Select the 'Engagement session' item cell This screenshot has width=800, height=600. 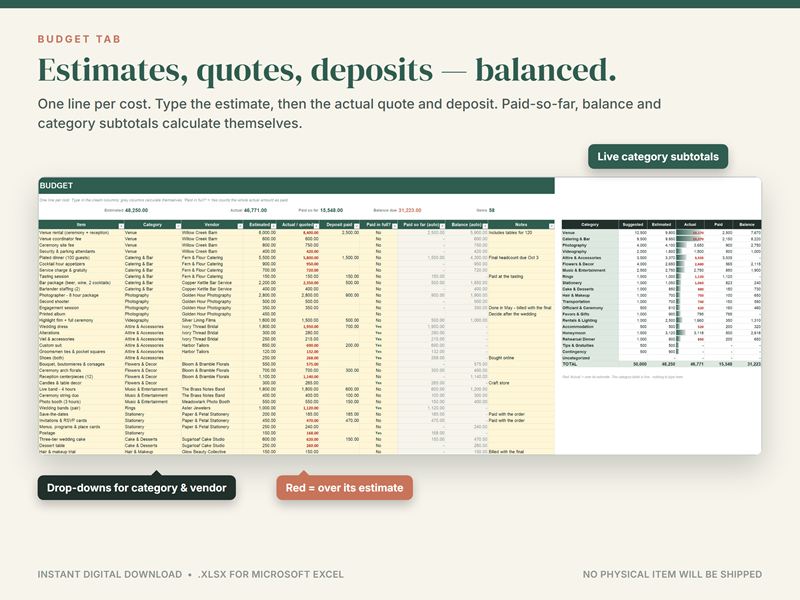(x=81, y=308)
